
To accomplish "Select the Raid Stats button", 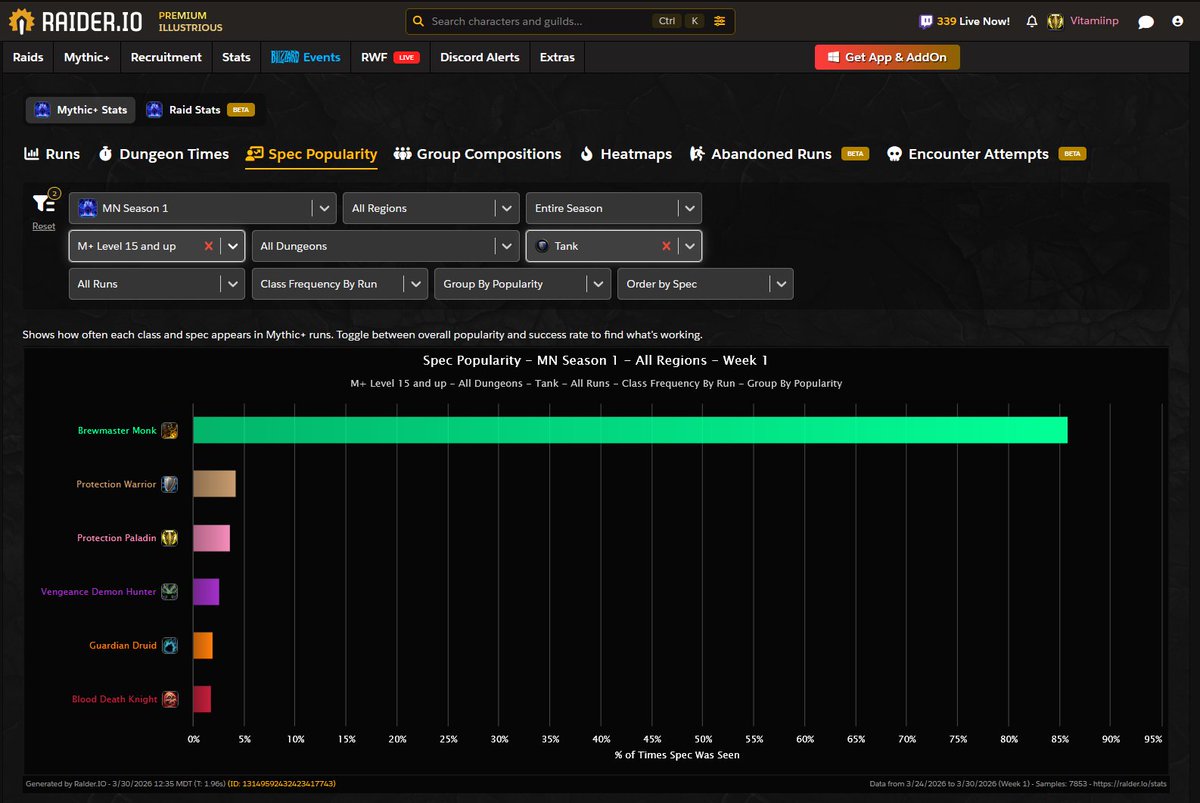I will point(200,110).
